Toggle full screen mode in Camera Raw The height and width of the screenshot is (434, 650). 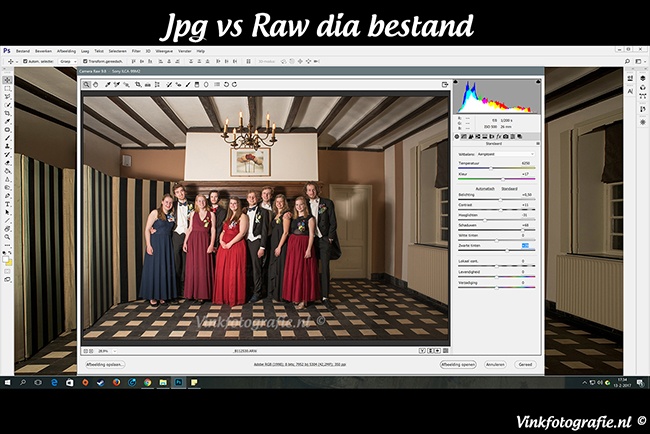[x=446, y=84]
